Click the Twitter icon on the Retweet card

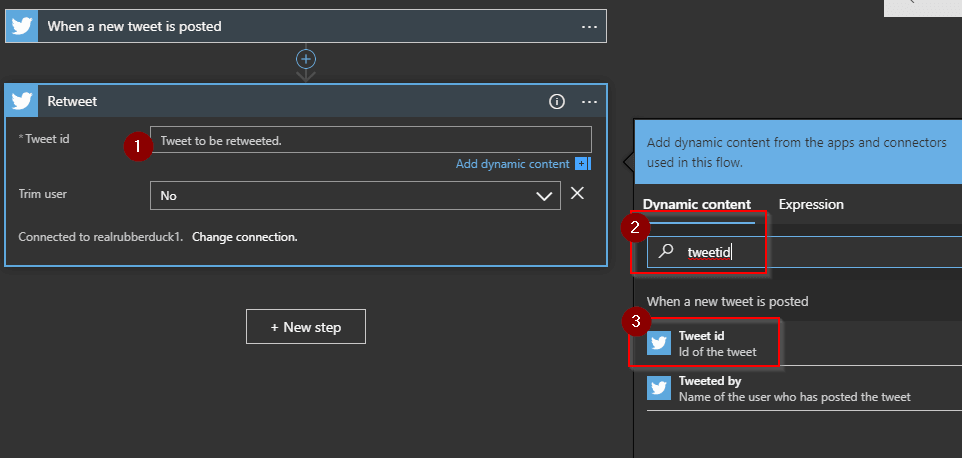pyautogui.click(x=22, y=101)
